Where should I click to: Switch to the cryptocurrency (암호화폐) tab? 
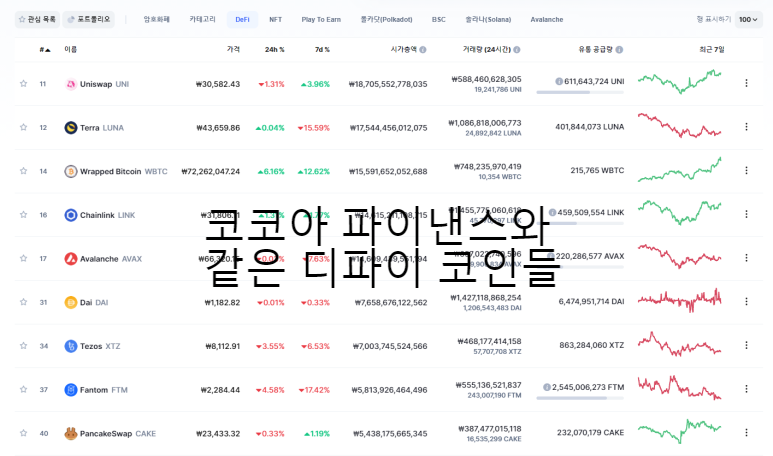(x=156, y=20)
